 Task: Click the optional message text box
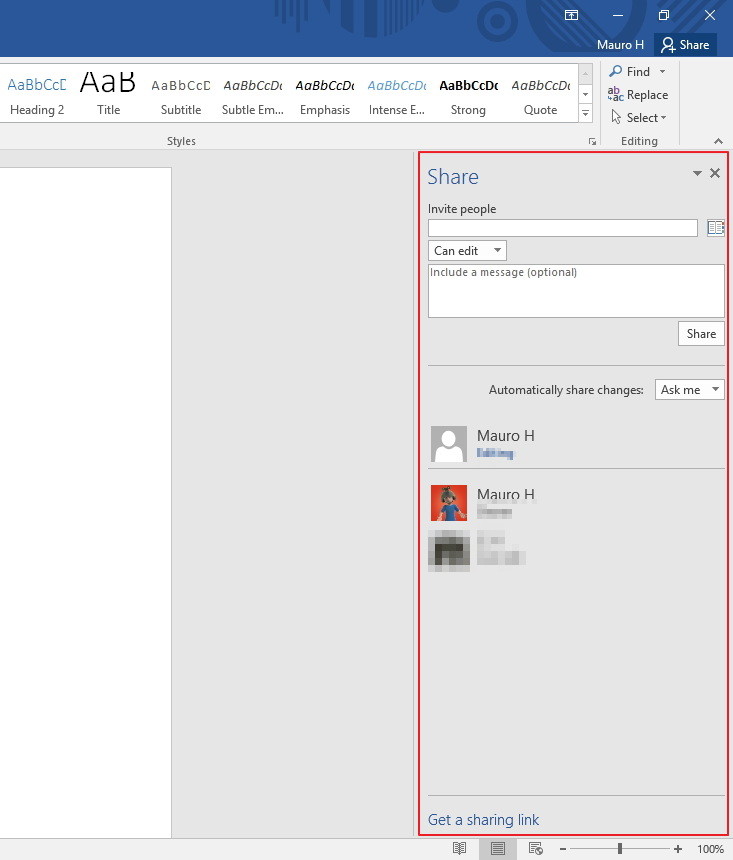point(576,291)
